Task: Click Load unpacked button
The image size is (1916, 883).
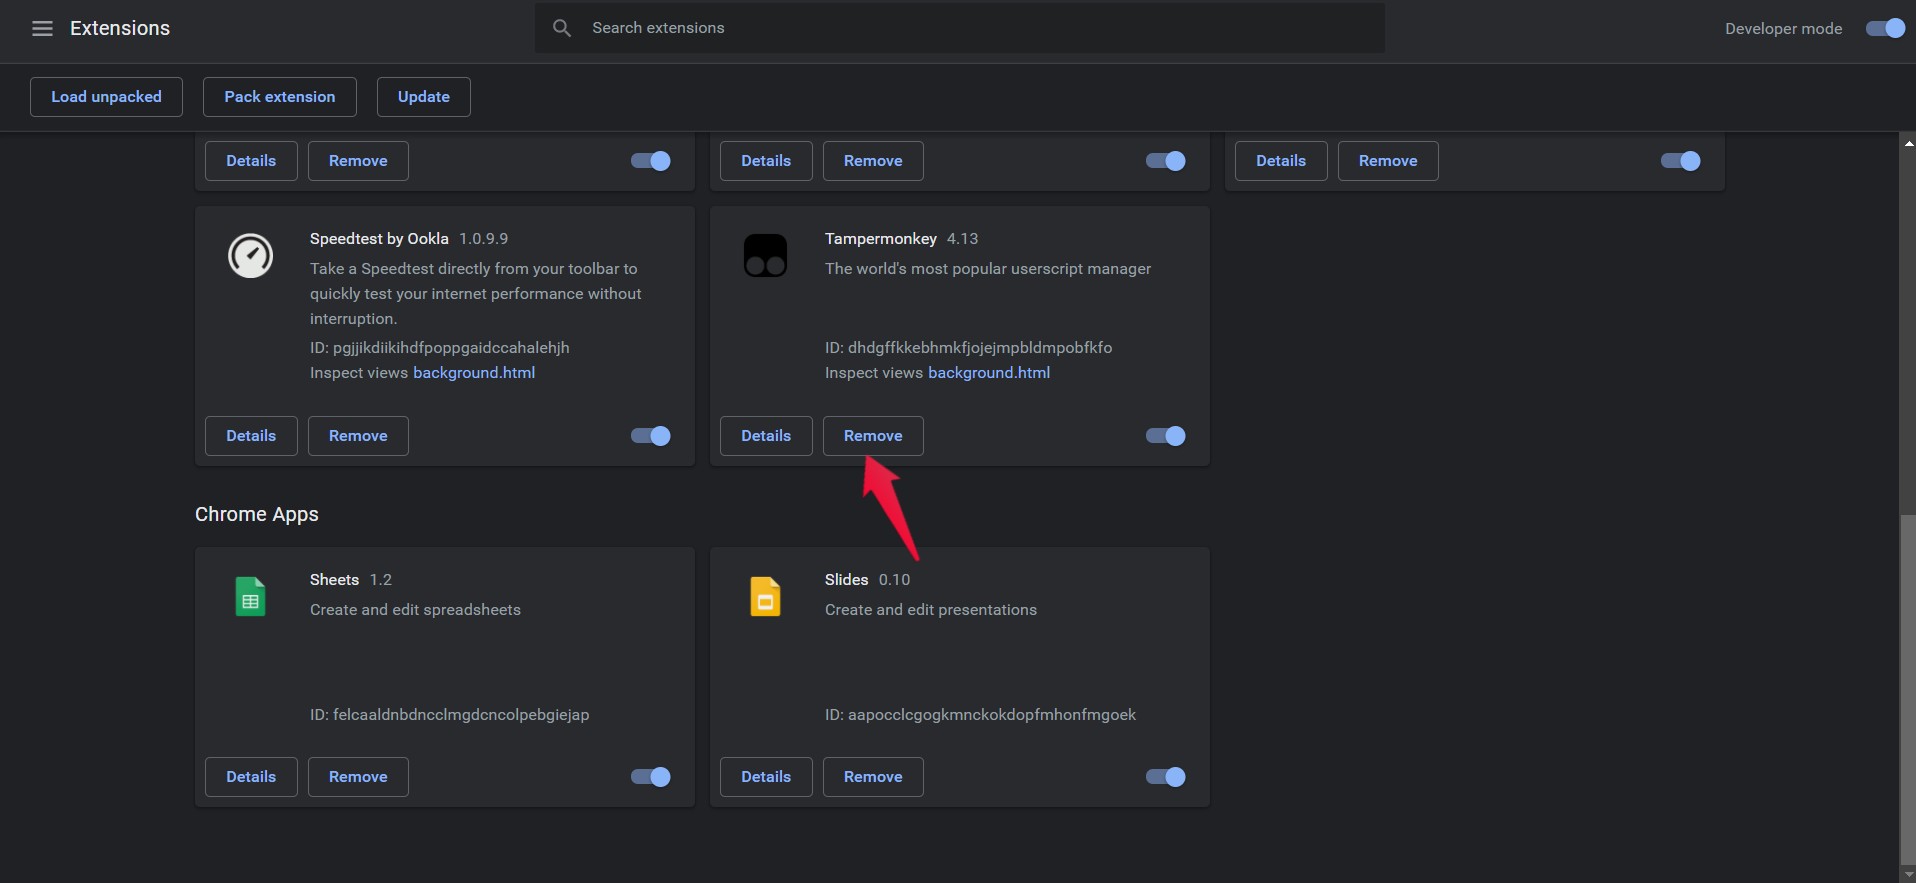Action: pos(106,97)
